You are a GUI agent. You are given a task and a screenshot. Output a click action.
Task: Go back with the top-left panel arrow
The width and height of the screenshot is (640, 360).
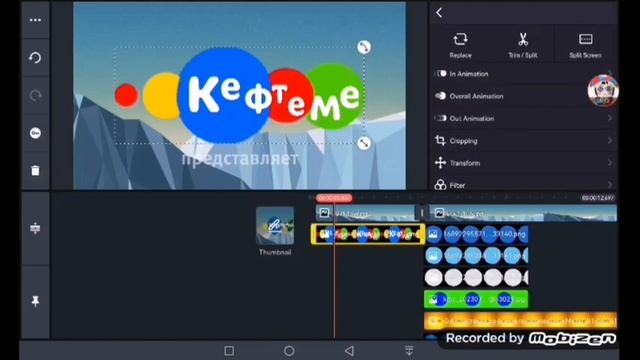tap(439, 13)
